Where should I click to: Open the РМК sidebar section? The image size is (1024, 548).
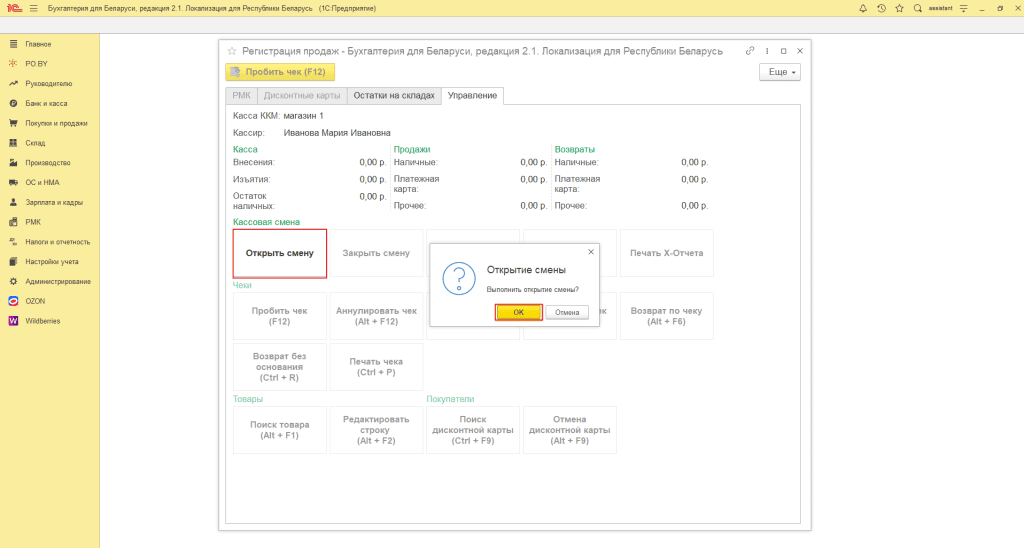pyautogui.click(x=33, y=222)
